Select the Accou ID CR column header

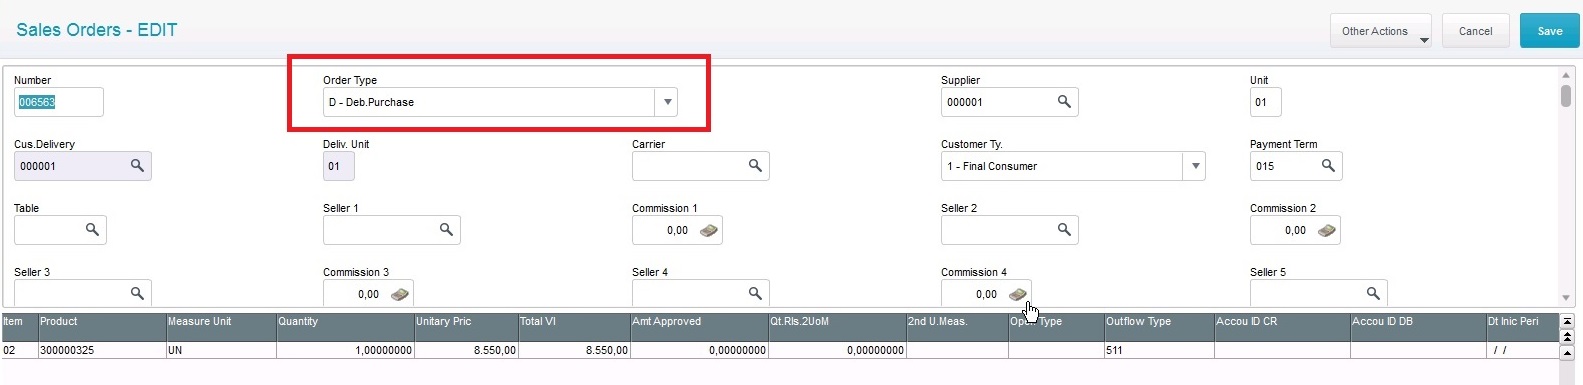coord(1282,327)
